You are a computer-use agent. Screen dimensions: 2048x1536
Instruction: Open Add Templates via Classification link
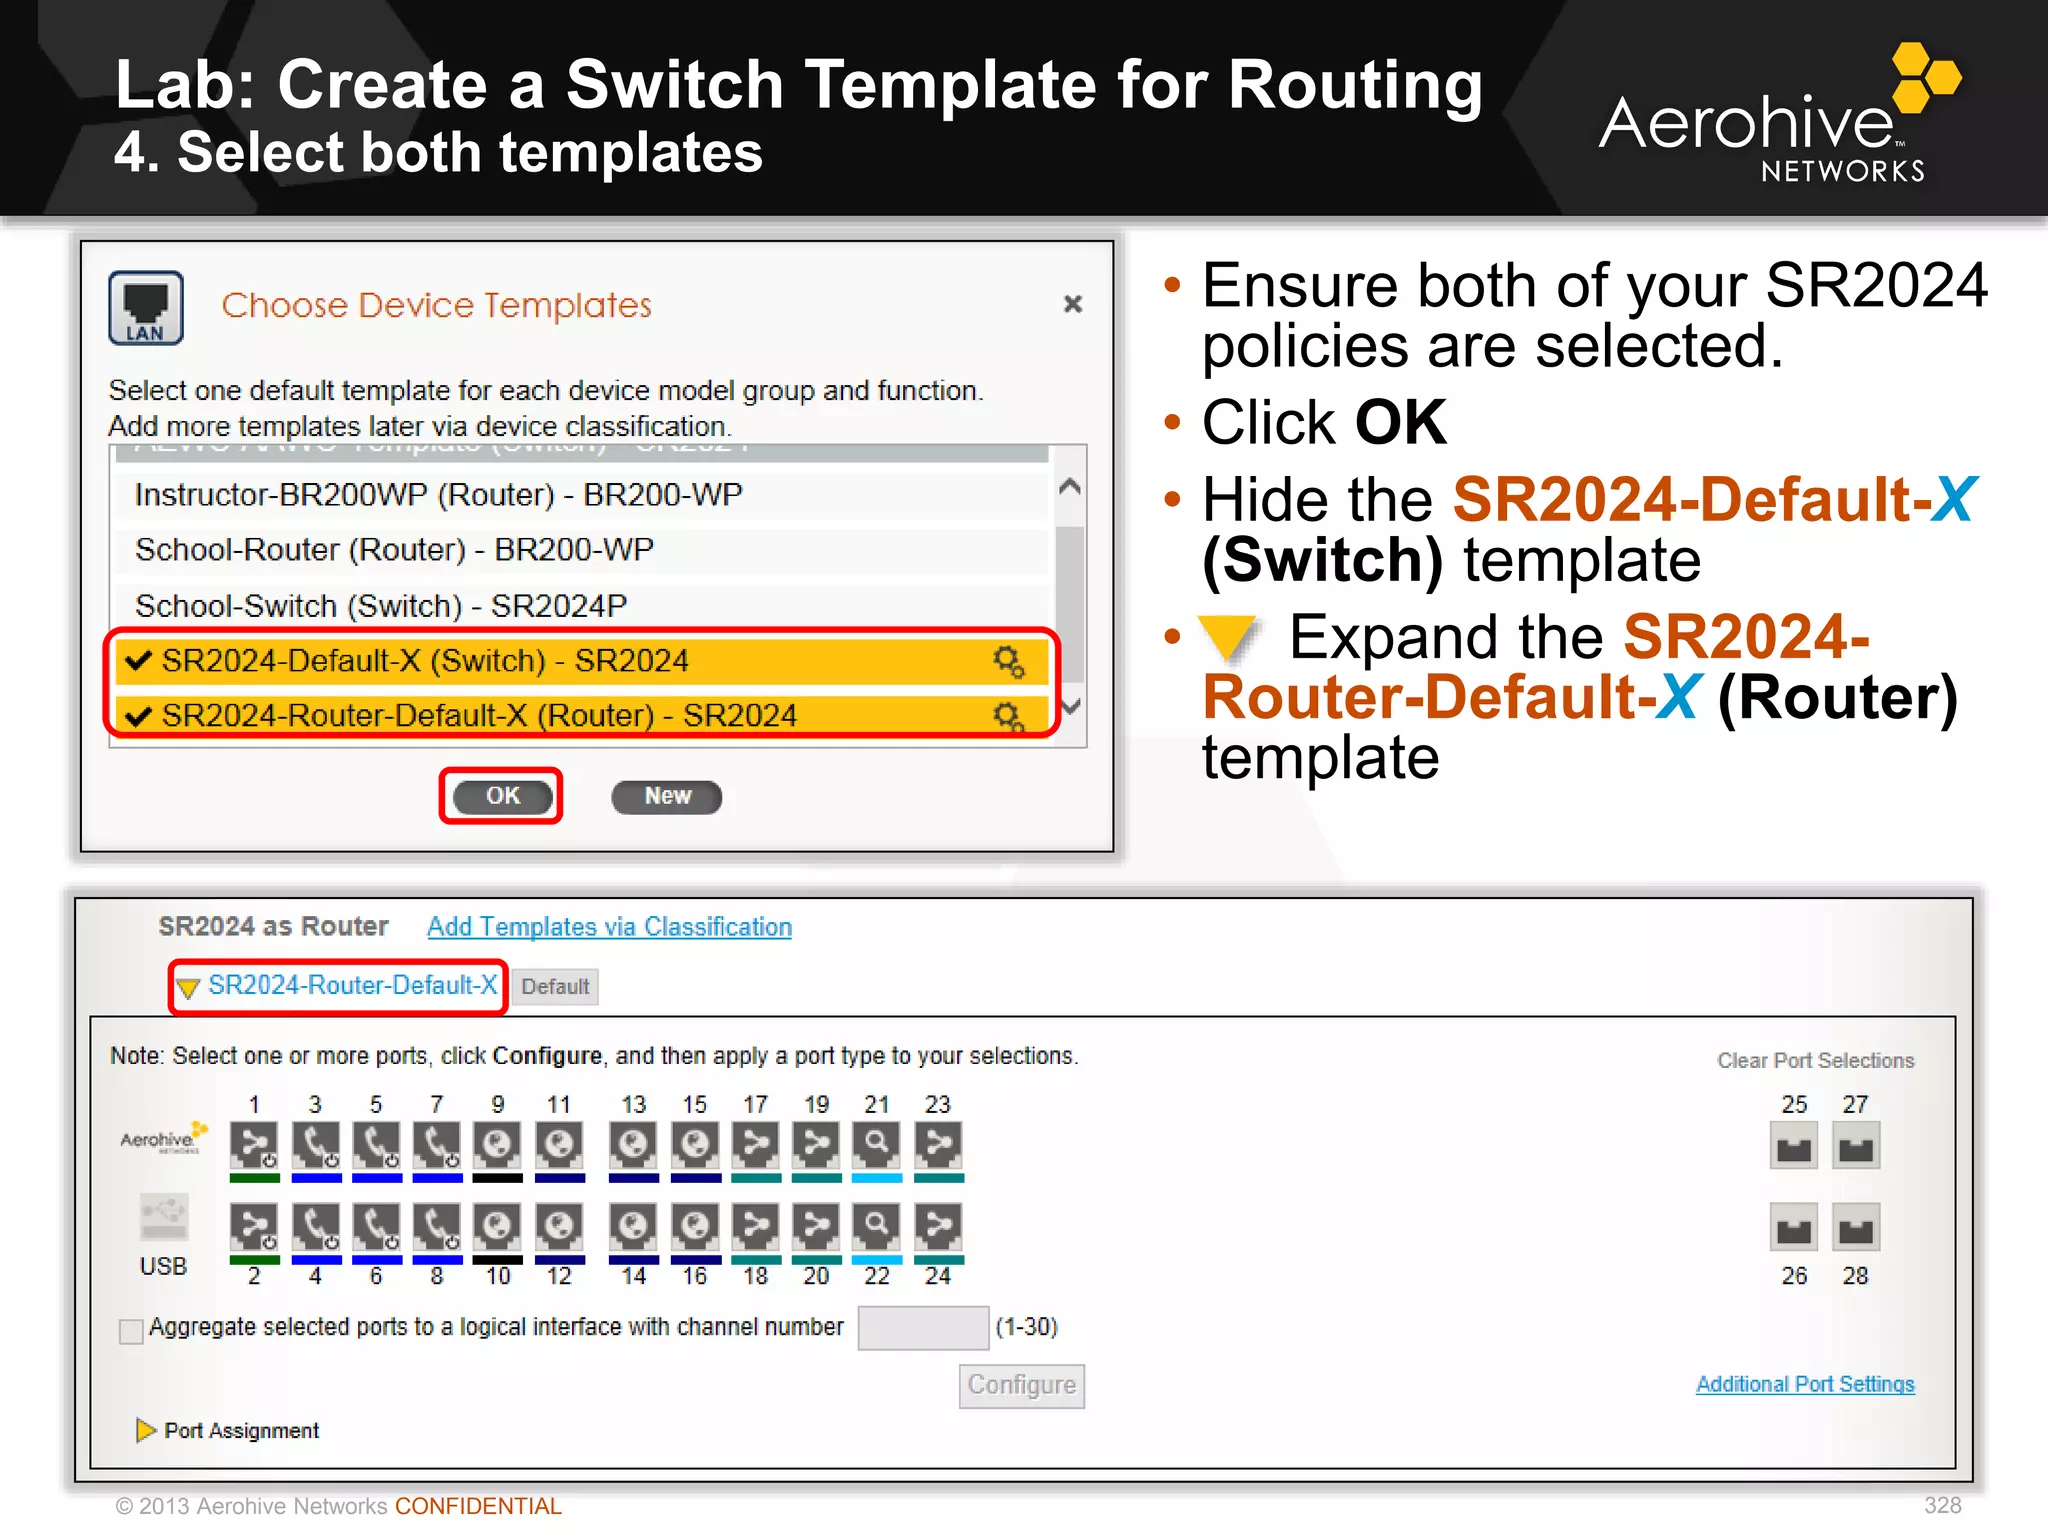(610, 927)
